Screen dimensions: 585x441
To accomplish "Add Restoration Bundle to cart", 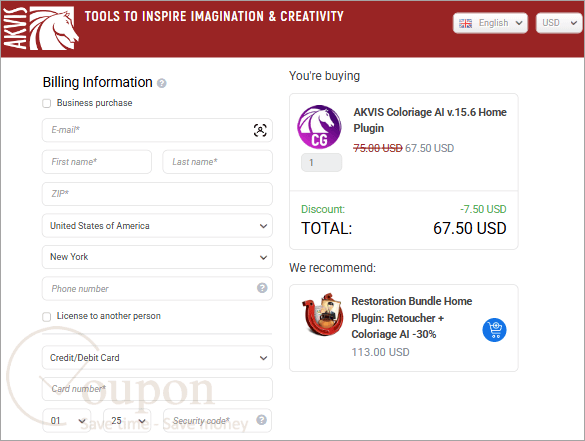I will [494, 330].
